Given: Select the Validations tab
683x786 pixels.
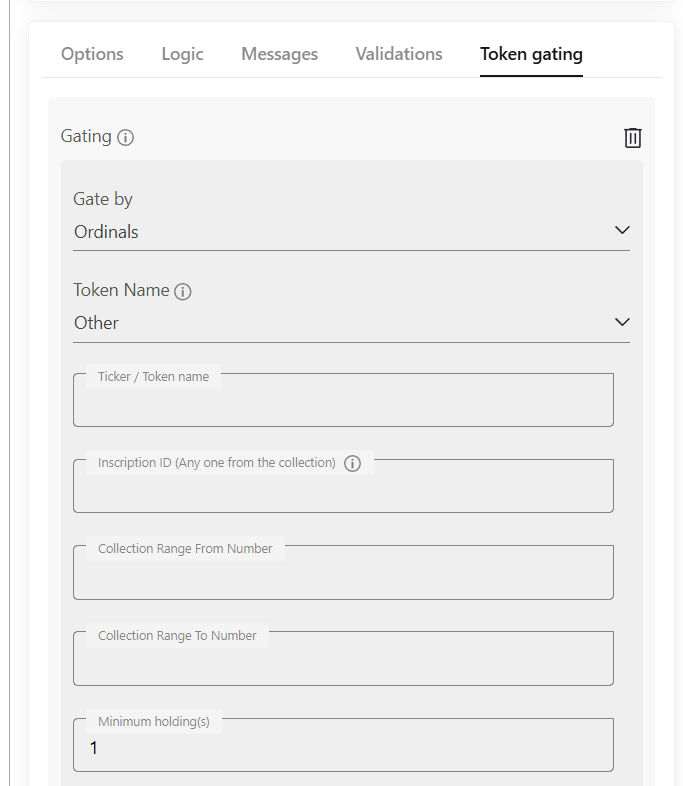Looking at the screenshot, I should click(399, 54).
